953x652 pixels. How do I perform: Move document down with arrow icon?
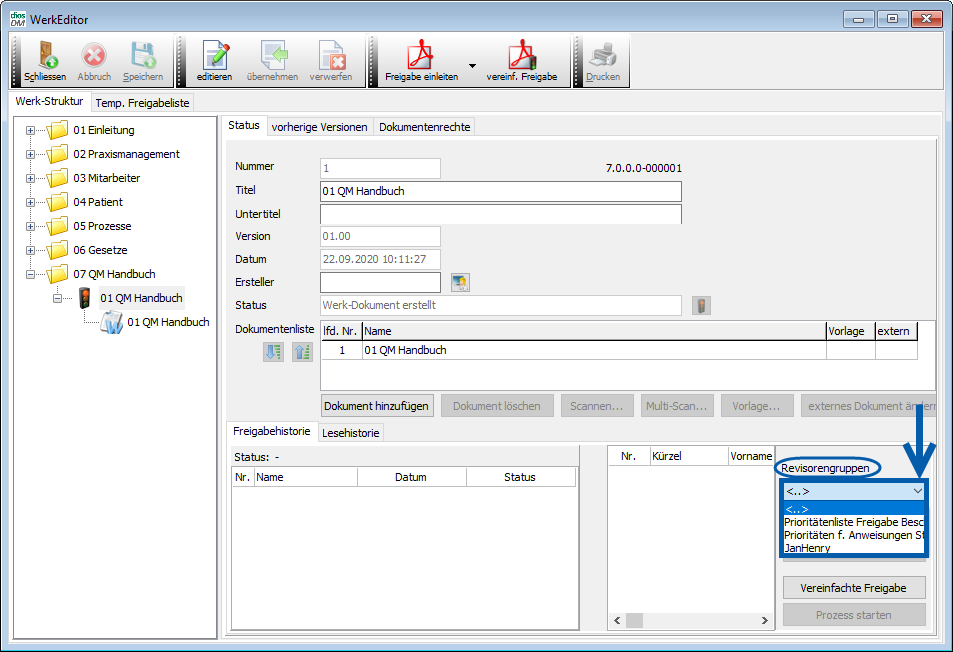(273, 351)
